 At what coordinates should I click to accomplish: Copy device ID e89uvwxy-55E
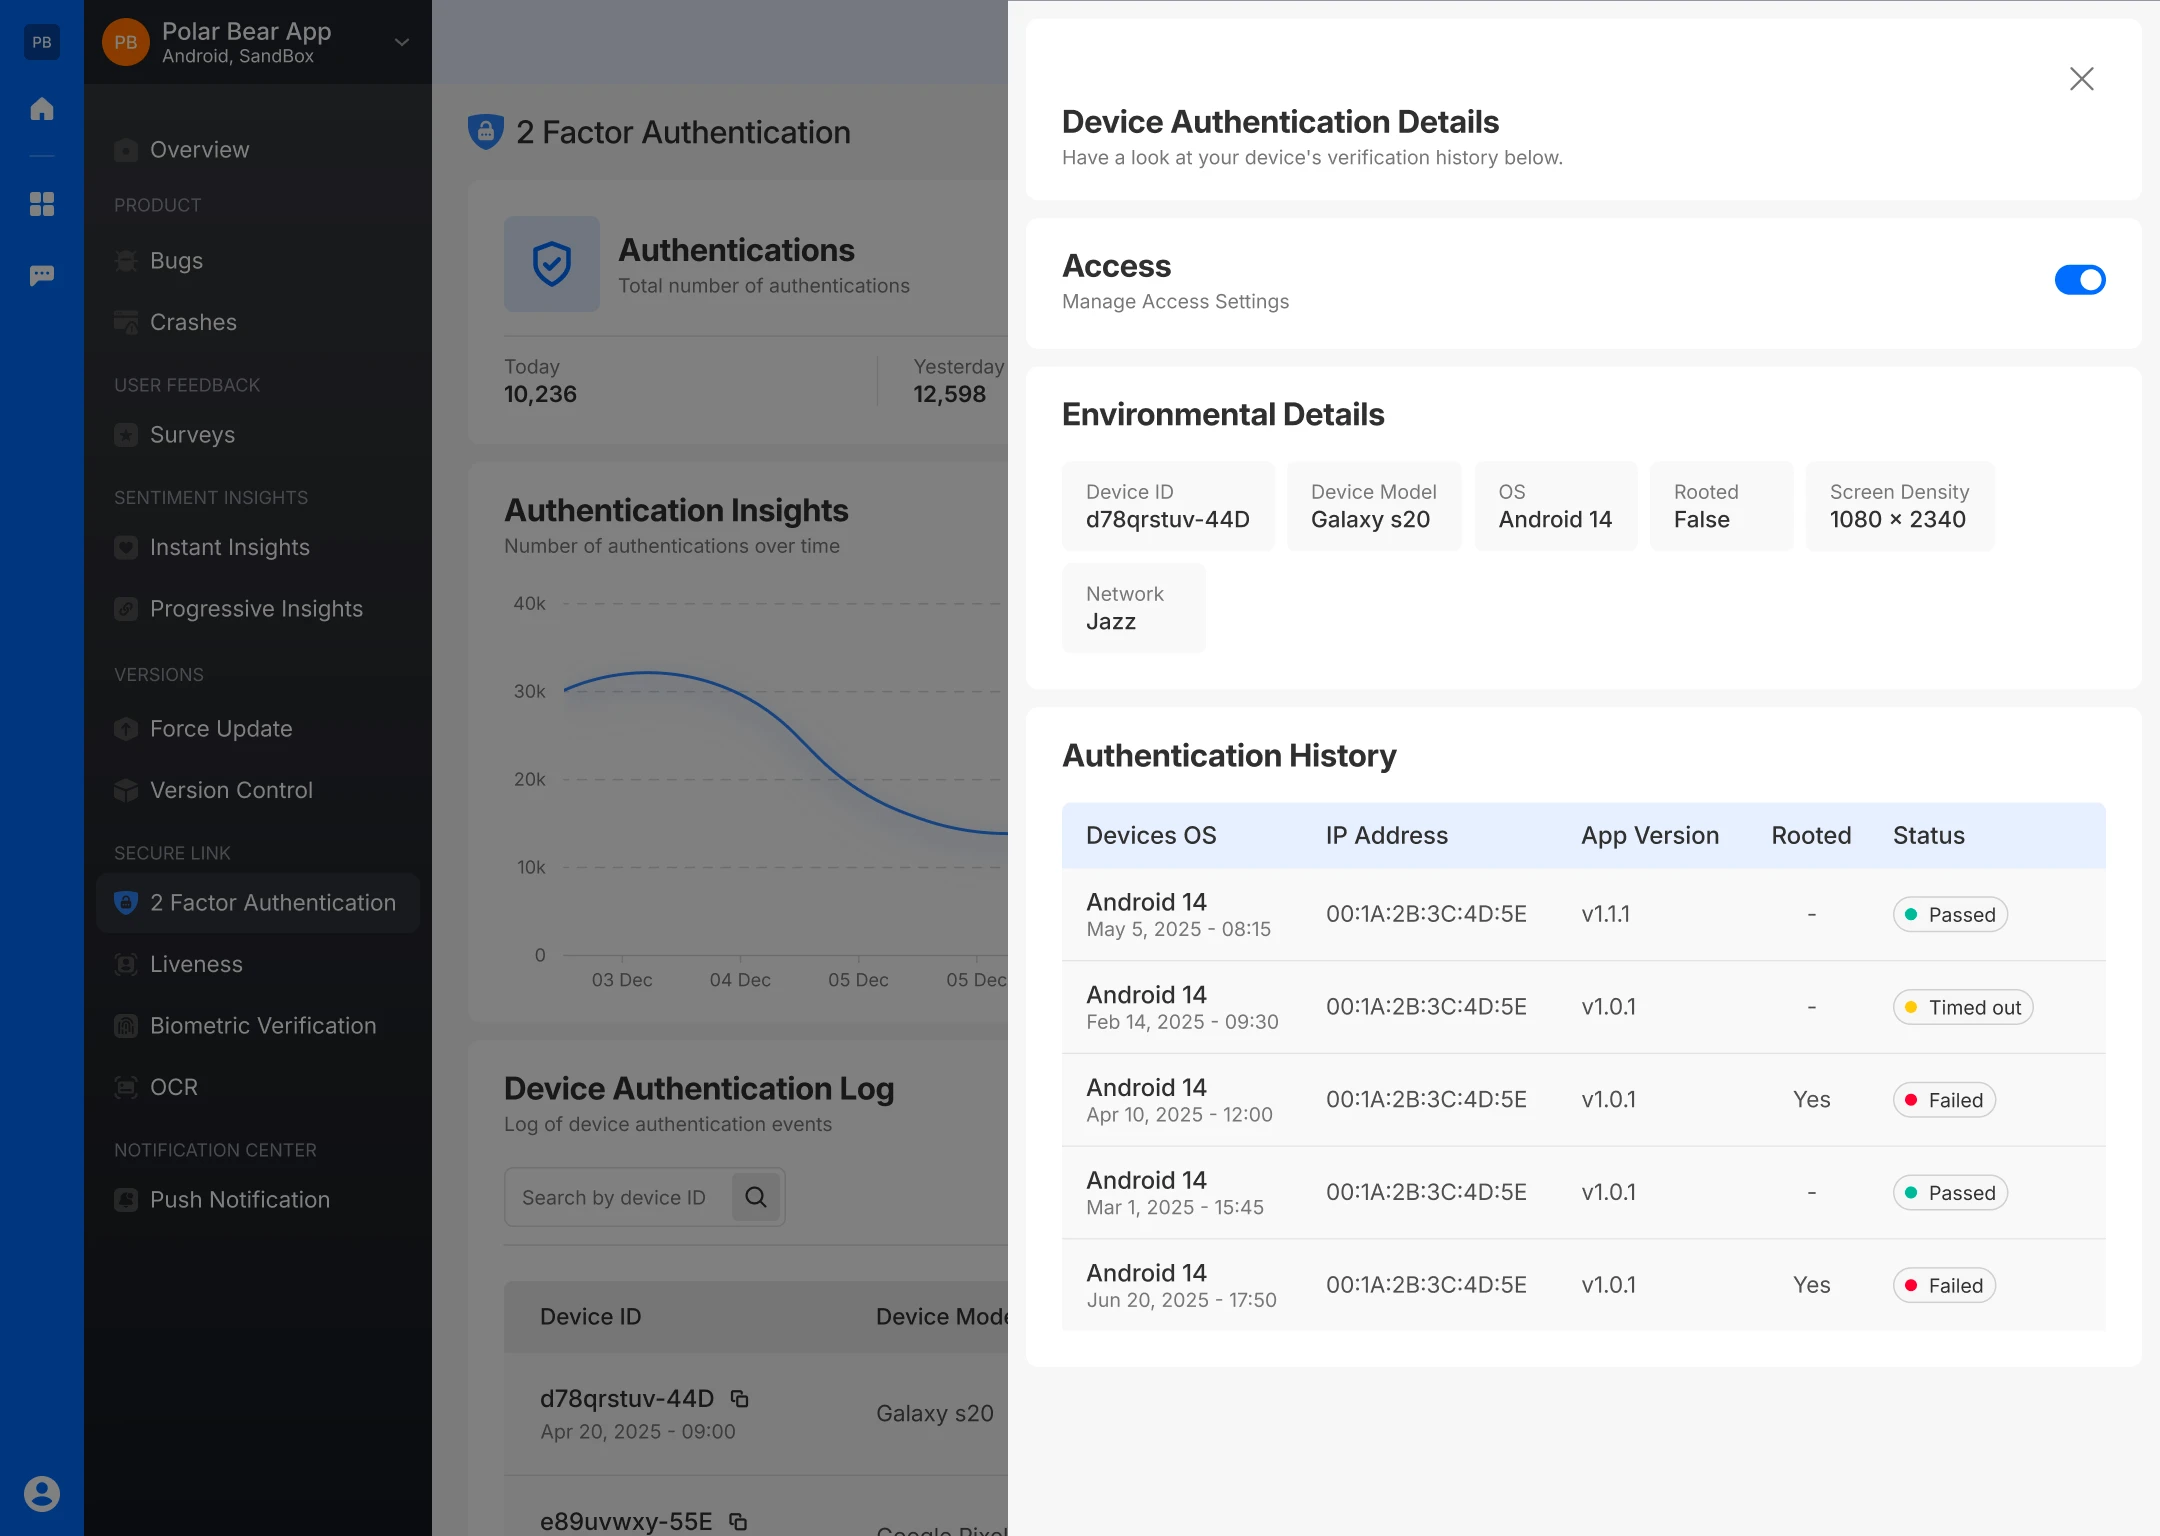coord(738,1521)
